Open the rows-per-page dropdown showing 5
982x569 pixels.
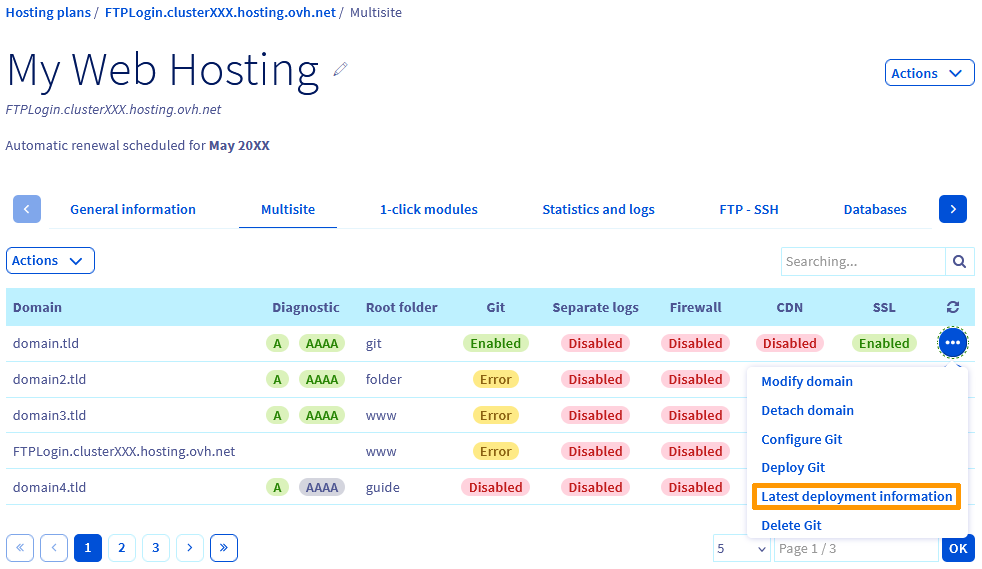(741, 549)
